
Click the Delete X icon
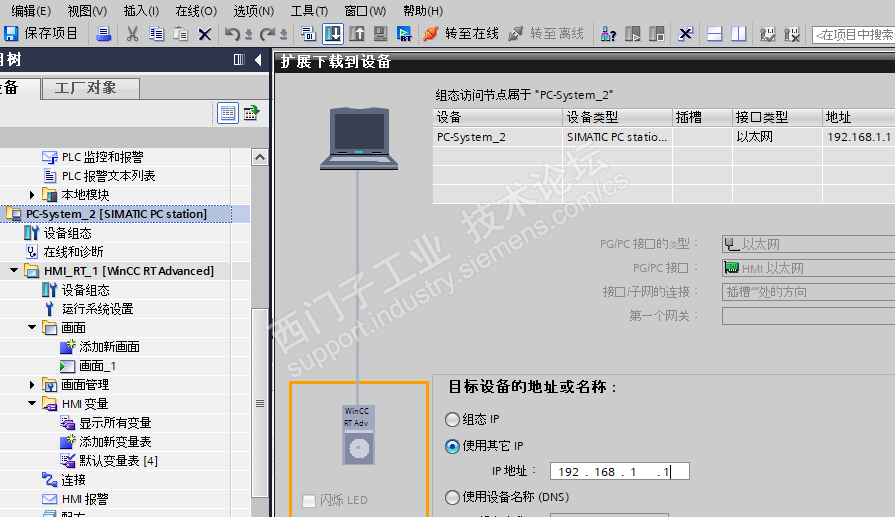click(204, 34)
